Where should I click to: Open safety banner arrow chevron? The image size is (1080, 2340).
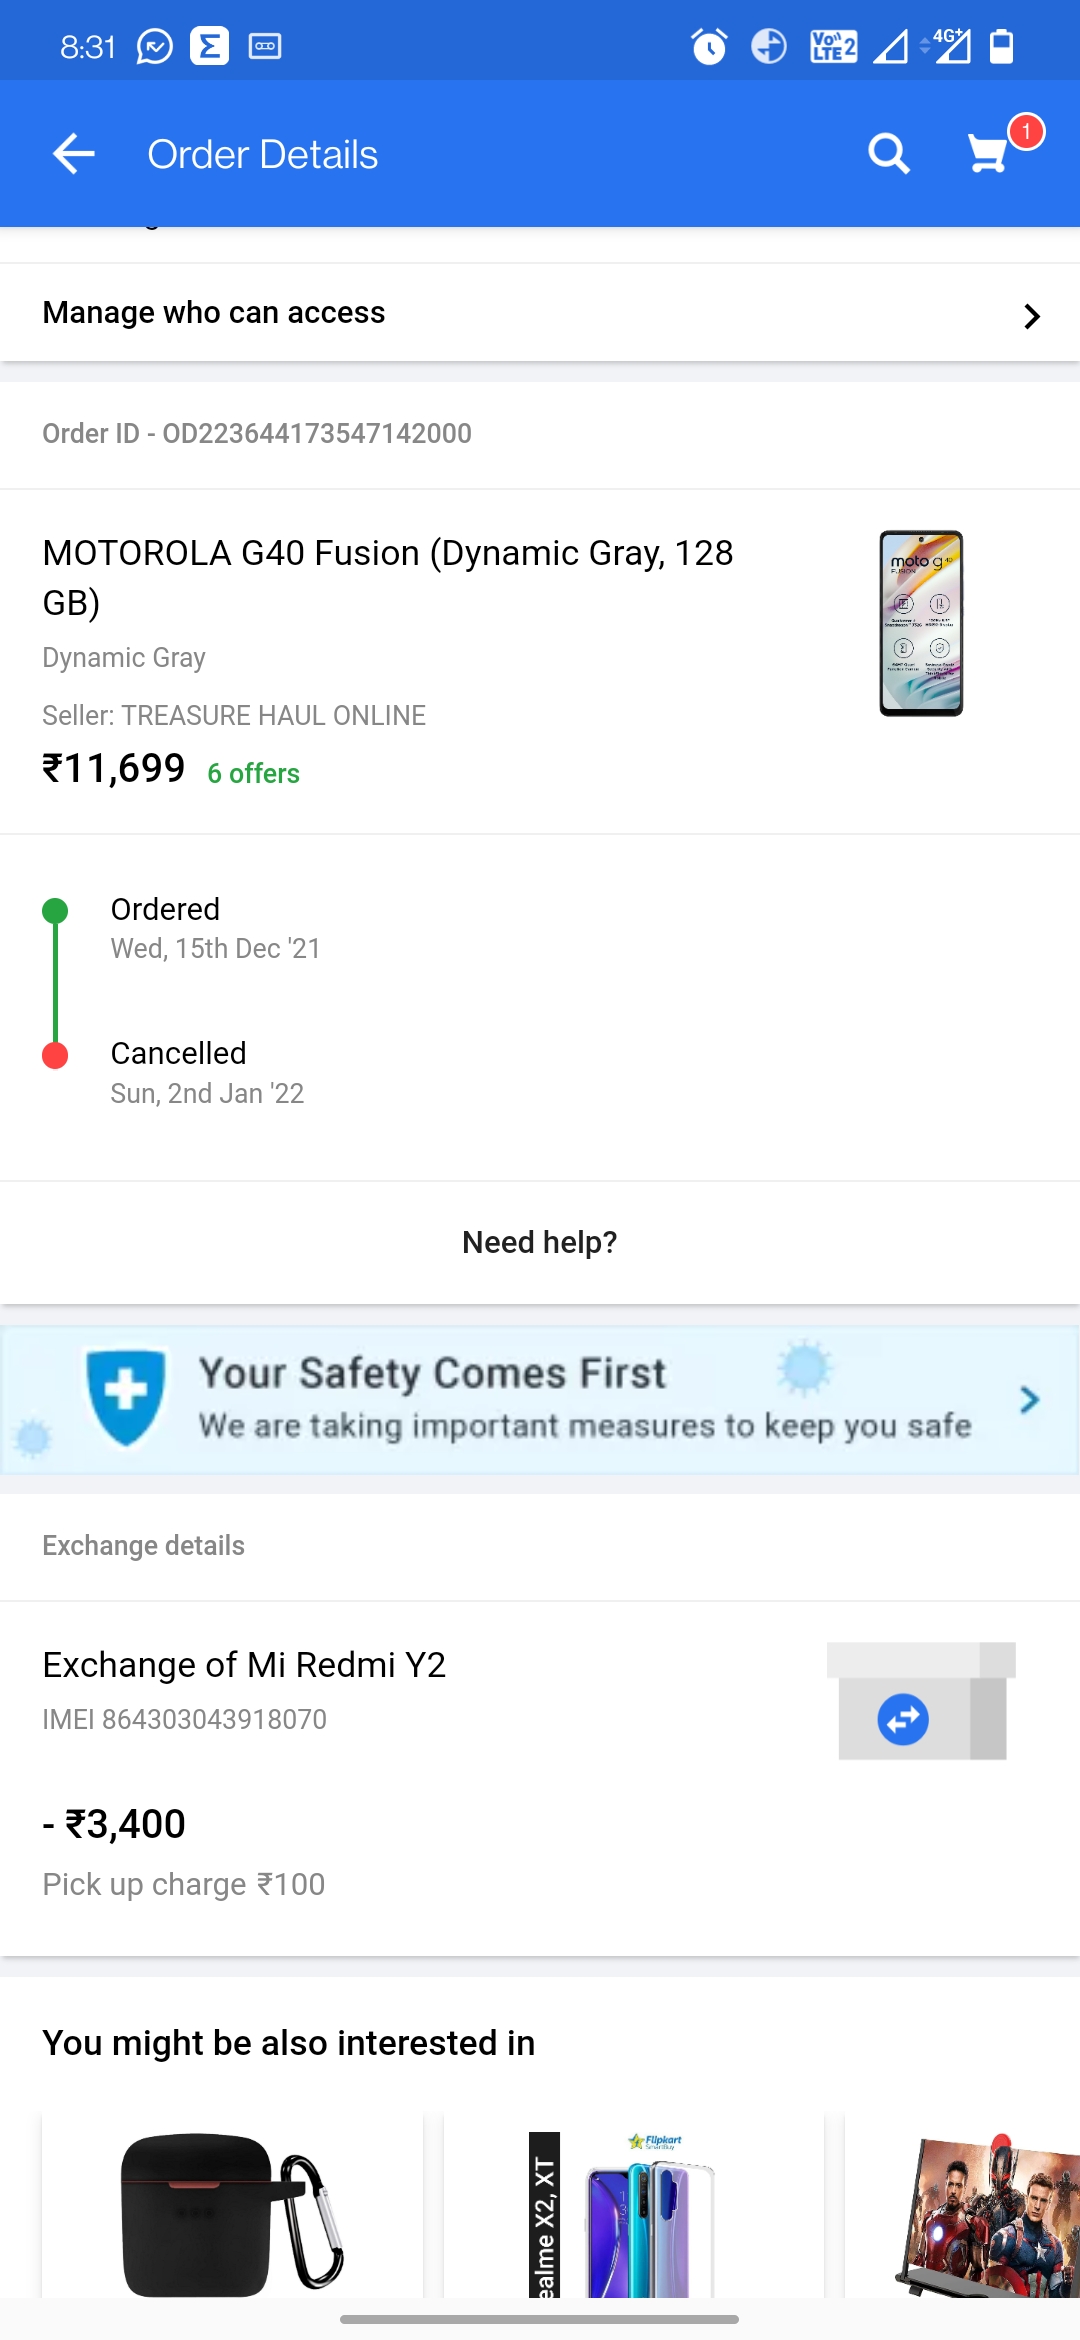click(x=1029, y=1400)
